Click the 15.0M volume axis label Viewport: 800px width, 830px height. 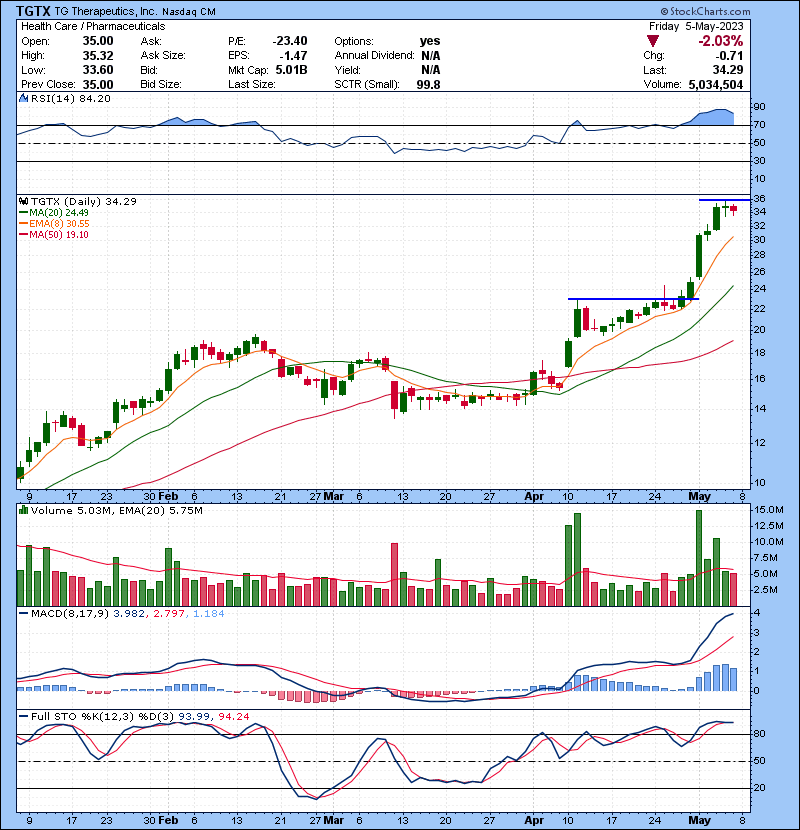tap(769, 510)
